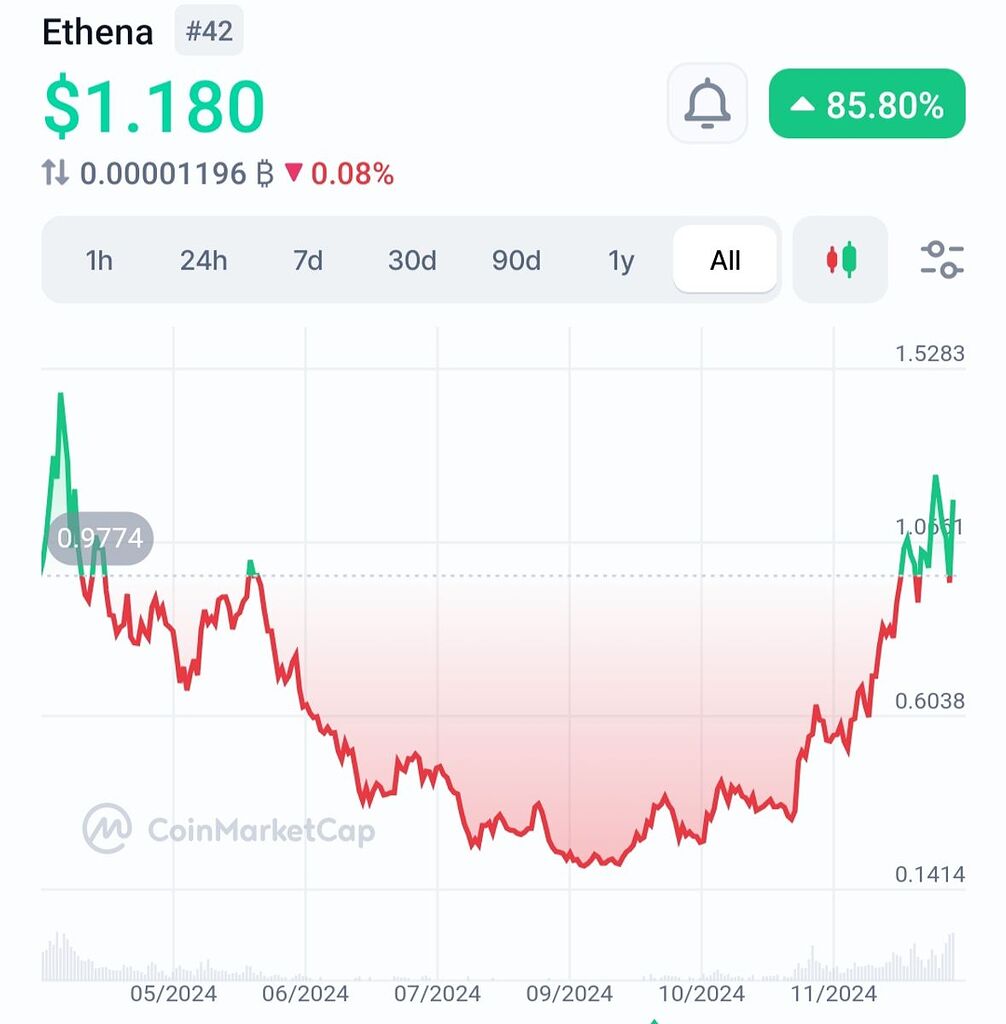Switch chart to 30d range
Image resolution: width=1006 pixels, height=1024 pixels.
coord(412,260)
